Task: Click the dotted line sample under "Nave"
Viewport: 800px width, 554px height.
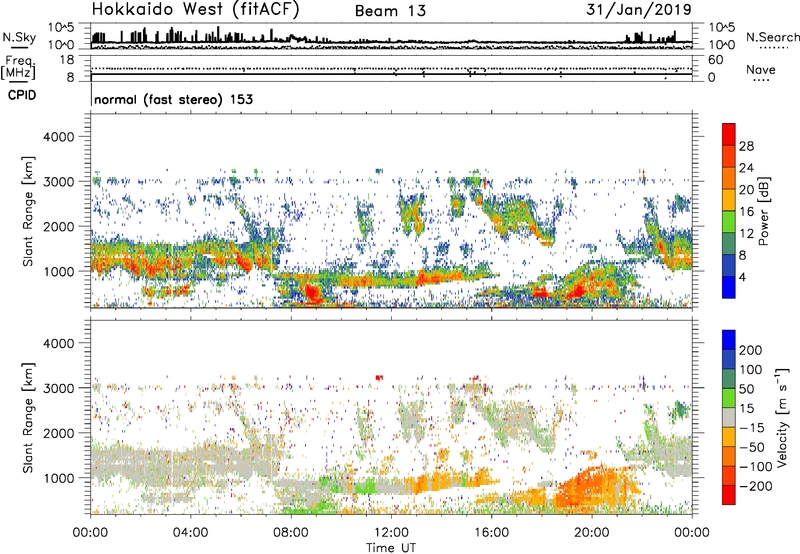Action: (x=761, y=80)
